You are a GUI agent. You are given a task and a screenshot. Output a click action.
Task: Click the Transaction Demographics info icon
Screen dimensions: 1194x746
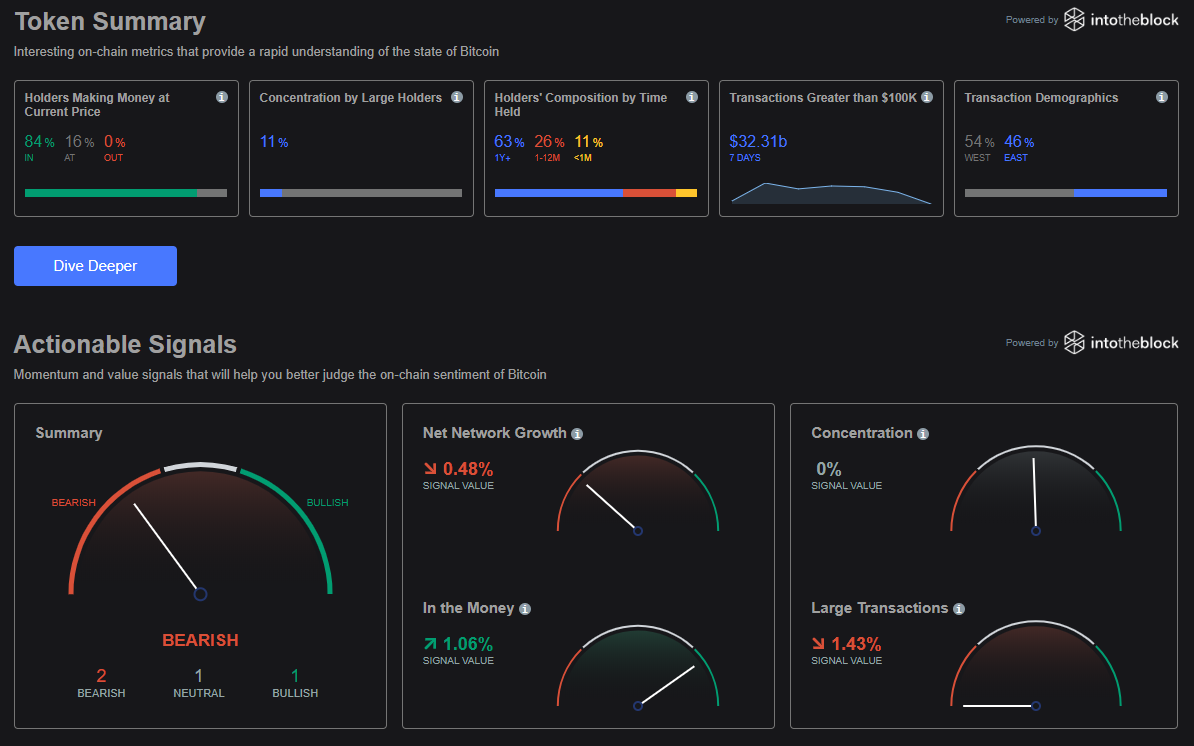(x=1161, y=97)
